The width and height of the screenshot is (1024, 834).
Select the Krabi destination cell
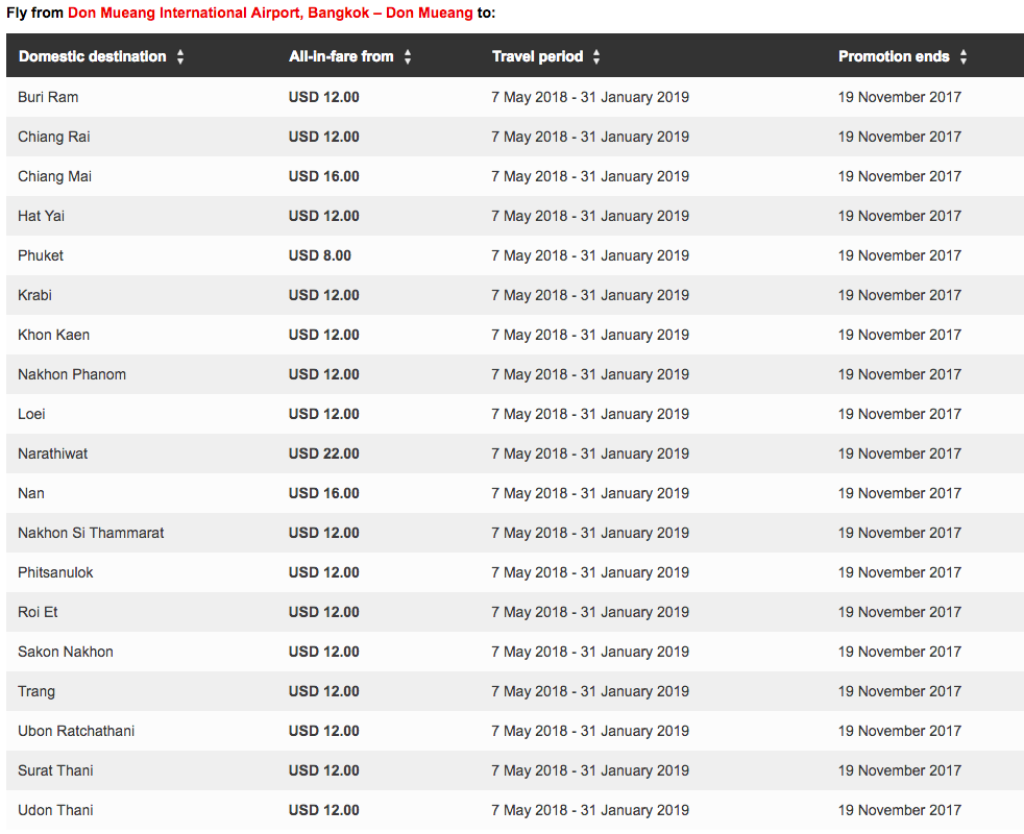[35, 295]
